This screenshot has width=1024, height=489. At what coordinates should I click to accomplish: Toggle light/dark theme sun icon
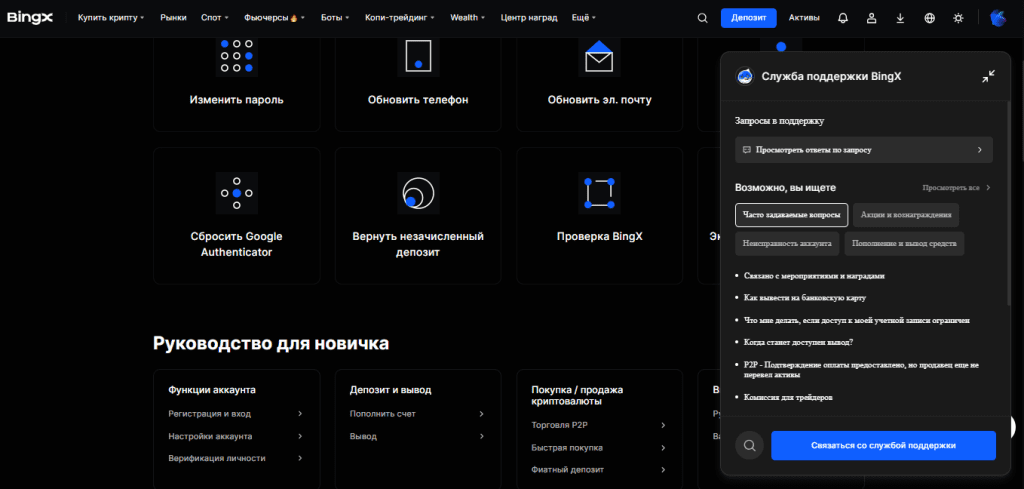click(x=958, y=18)
